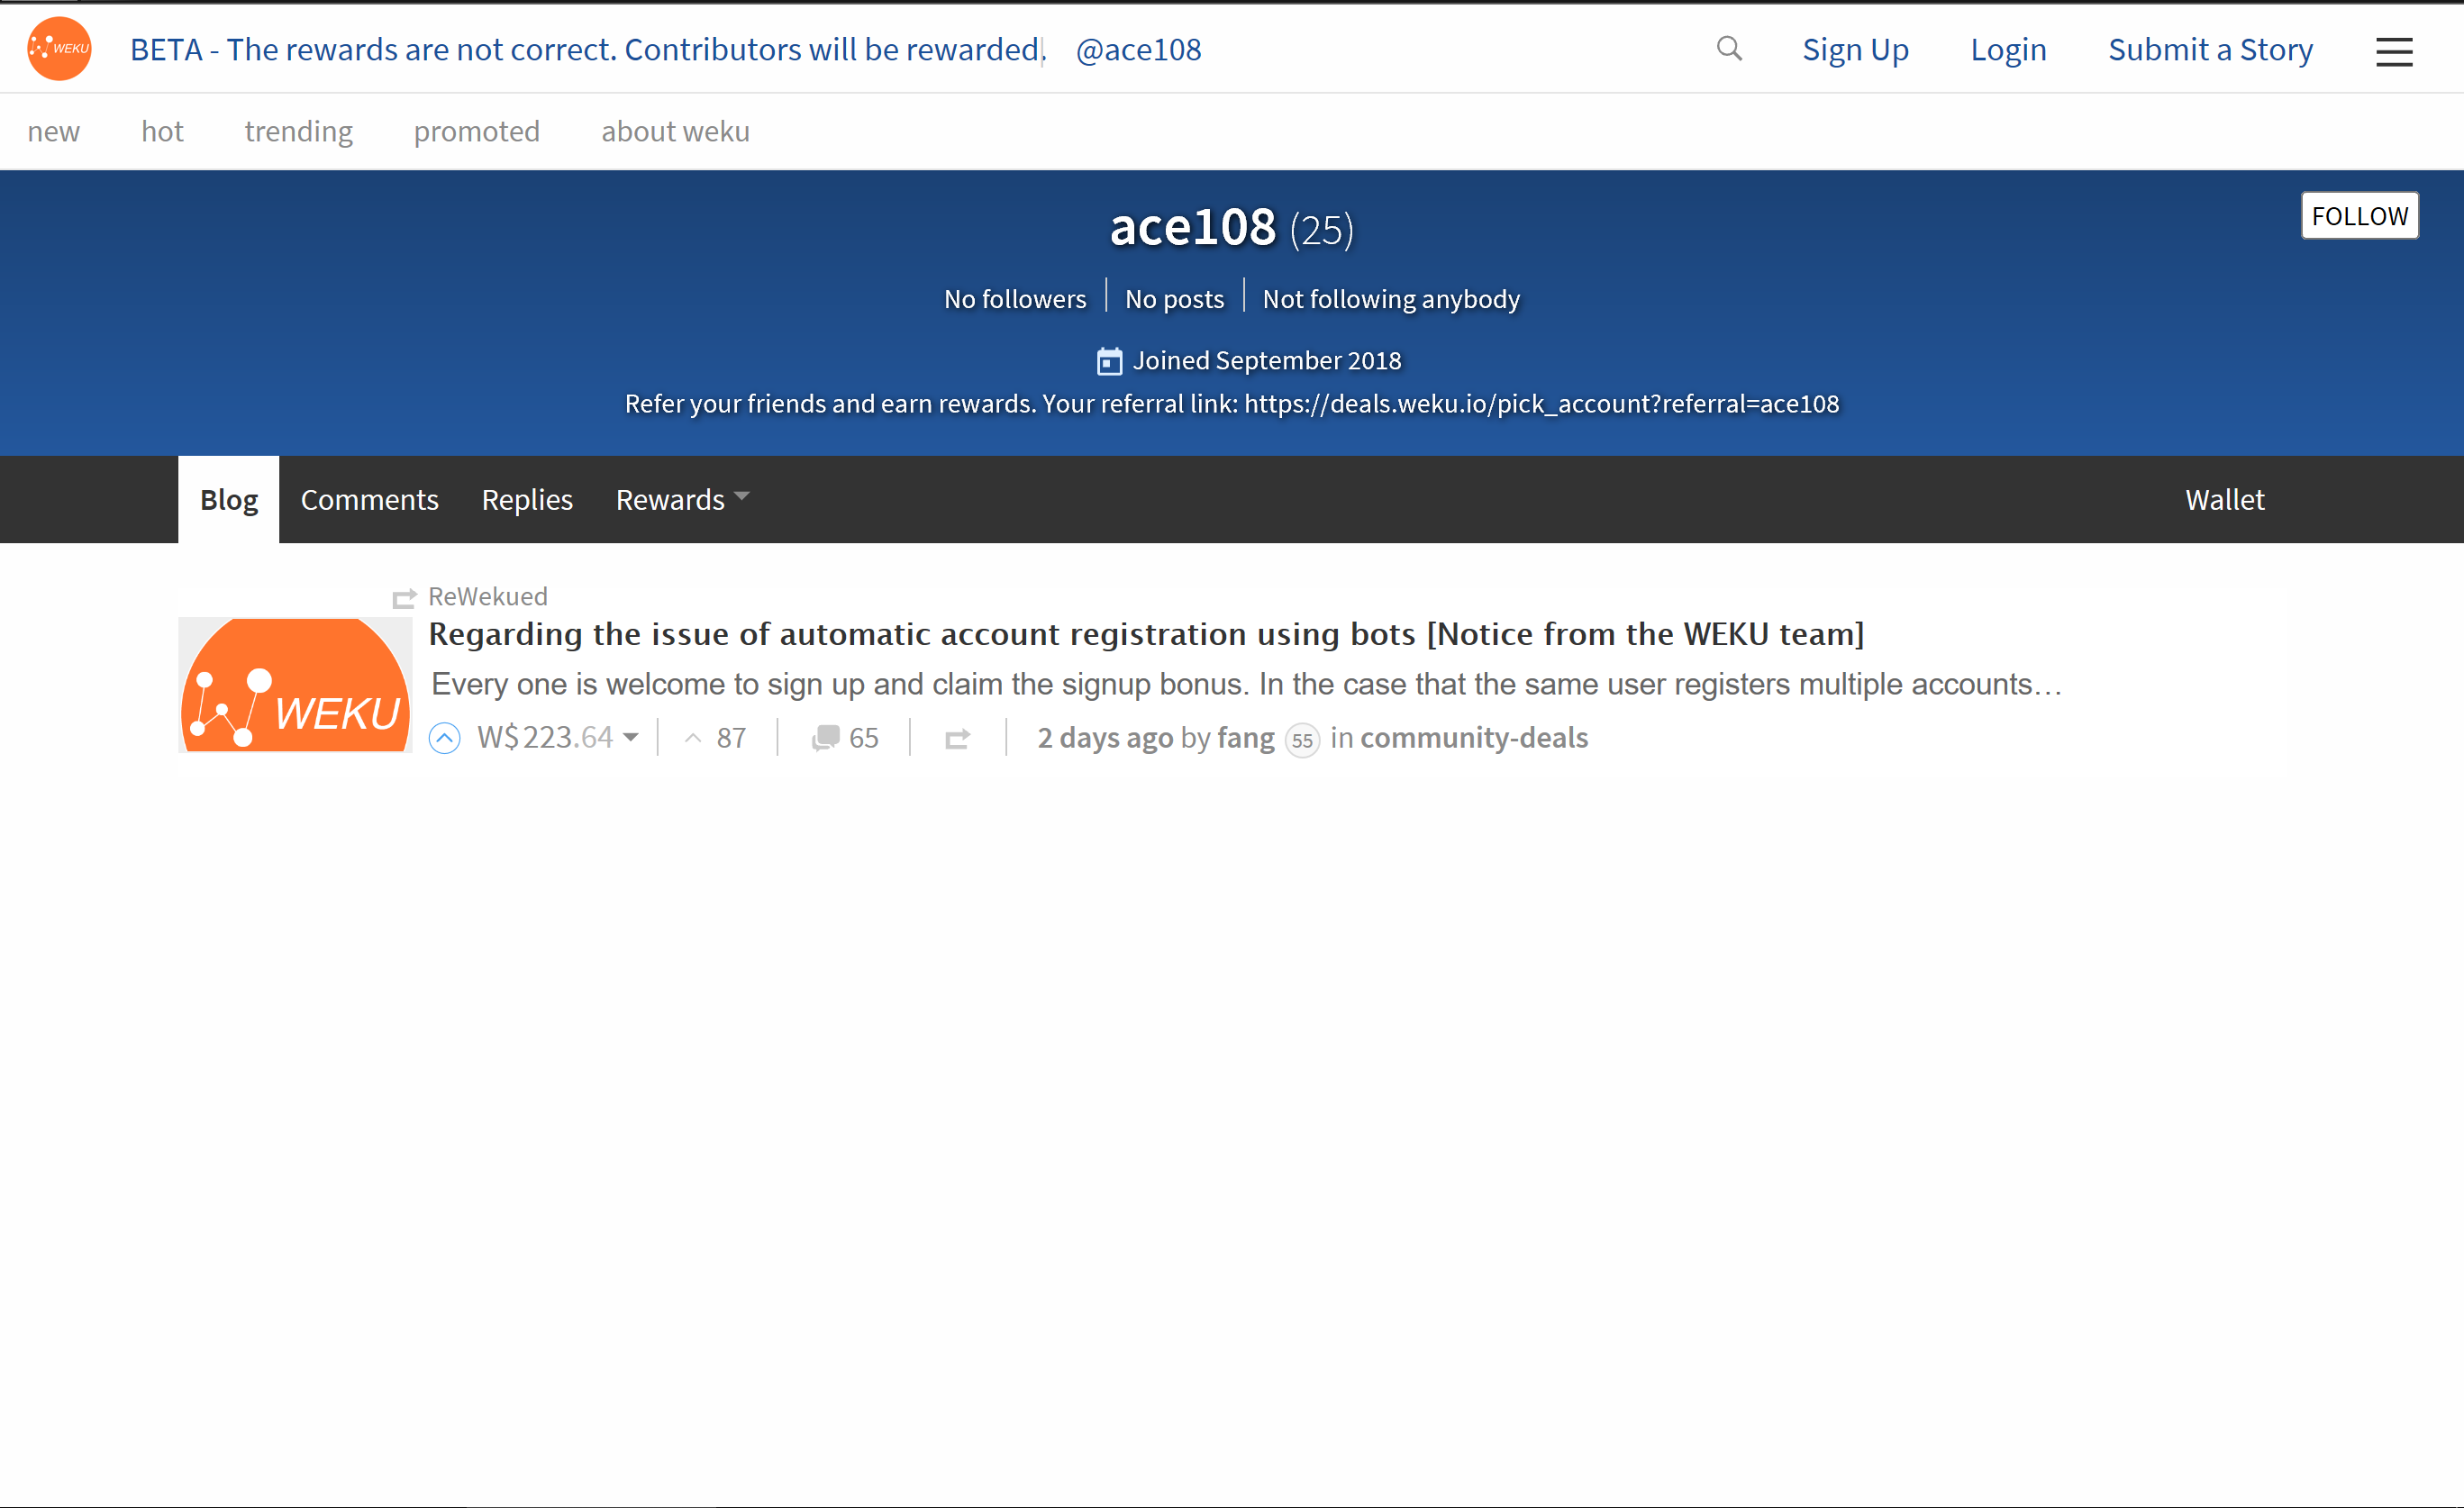This screenshot has width=2464, height=1508.
Task: Go to the promoted posts feed
Action: point(476,131)
